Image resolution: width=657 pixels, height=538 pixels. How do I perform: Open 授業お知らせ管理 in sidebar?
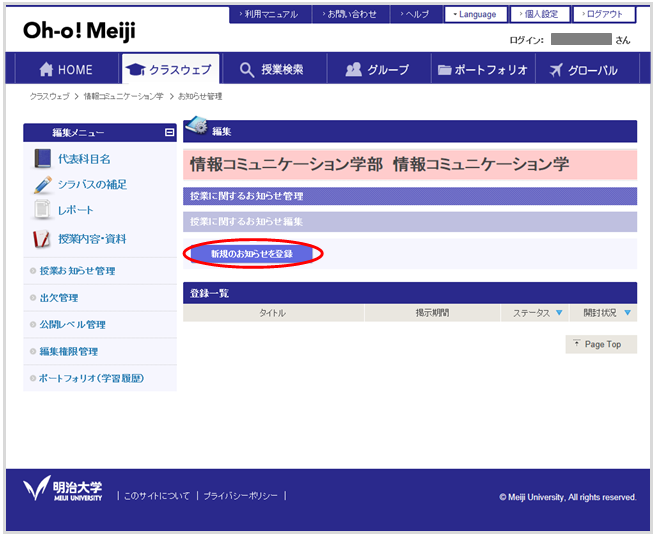tap(77, 271)
